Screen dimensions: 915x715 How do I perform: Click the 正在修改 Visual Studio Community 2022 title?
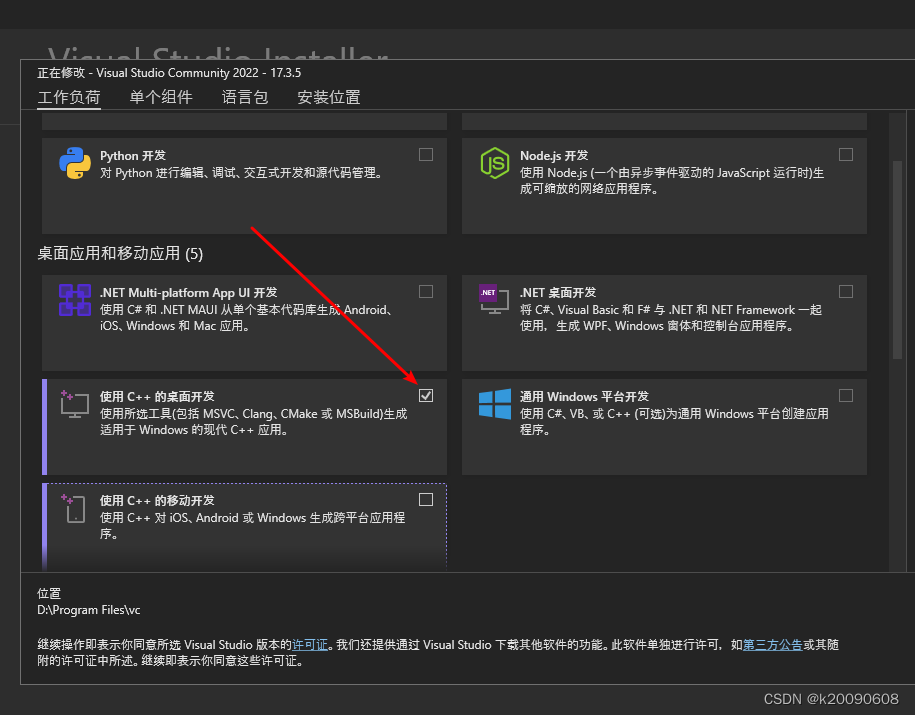(x=169, y=73)
